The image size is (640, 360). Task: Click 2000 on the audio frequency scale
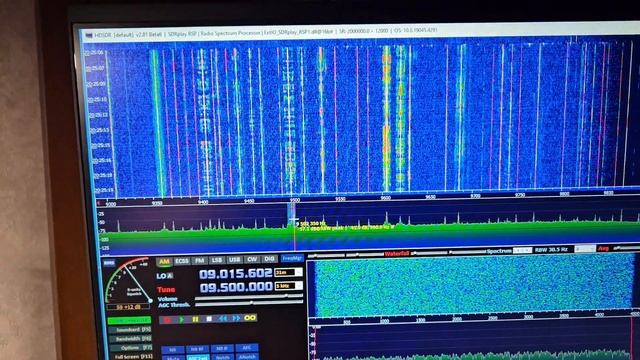457,319
